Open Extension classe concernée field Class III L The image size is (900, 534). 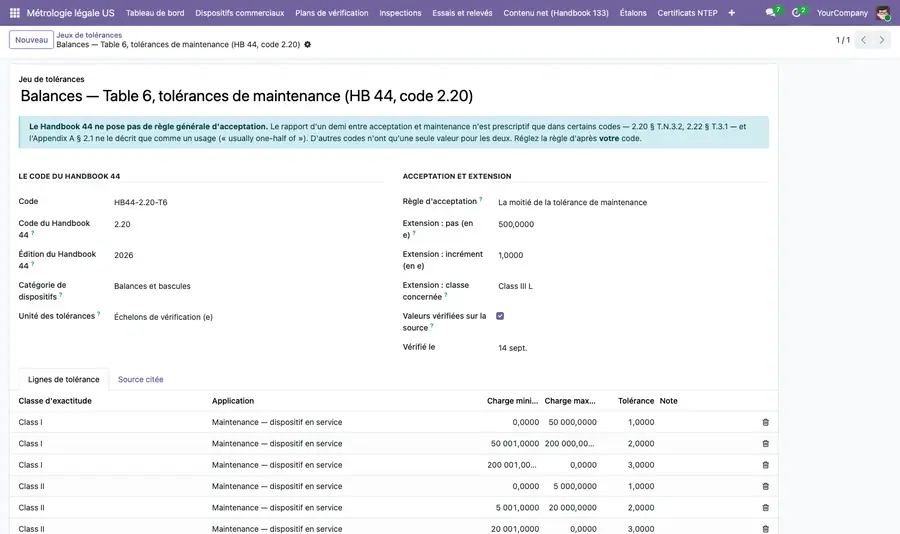coord(633,286)
